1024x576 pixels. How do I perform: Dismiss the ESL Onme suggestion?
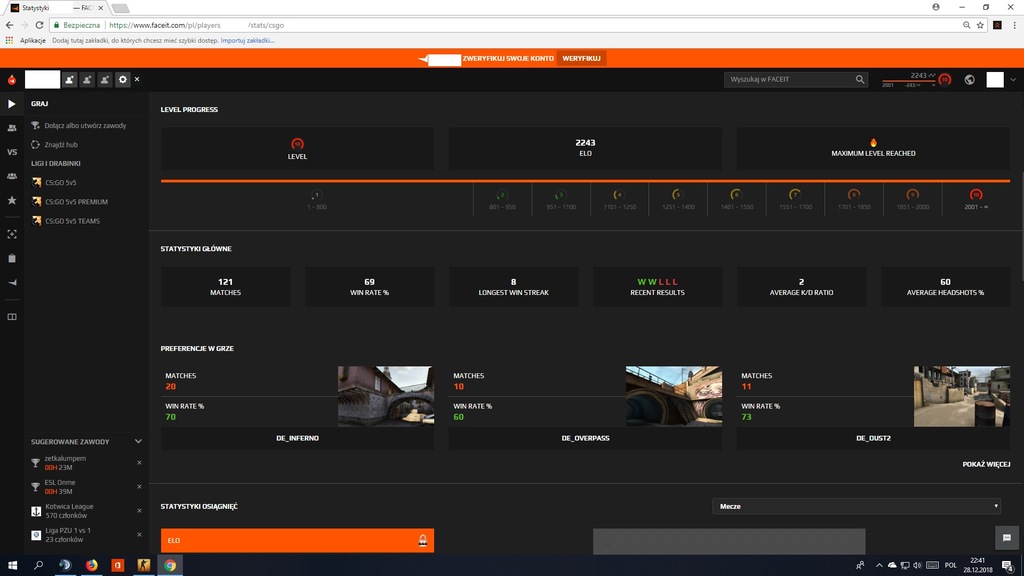coord(139,487)
